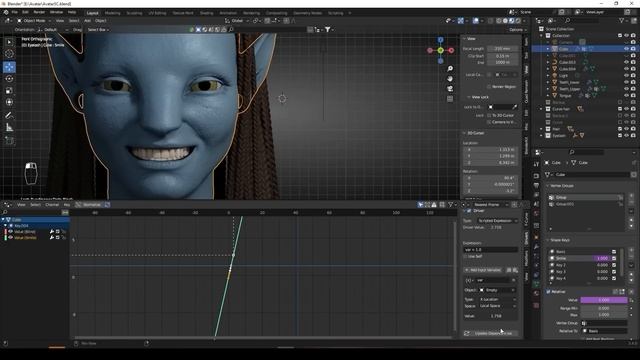Hide Cube.004 with its eye icon
This screenshot has width=640, height=360.
pyautogui.click(x=626, y=69)
